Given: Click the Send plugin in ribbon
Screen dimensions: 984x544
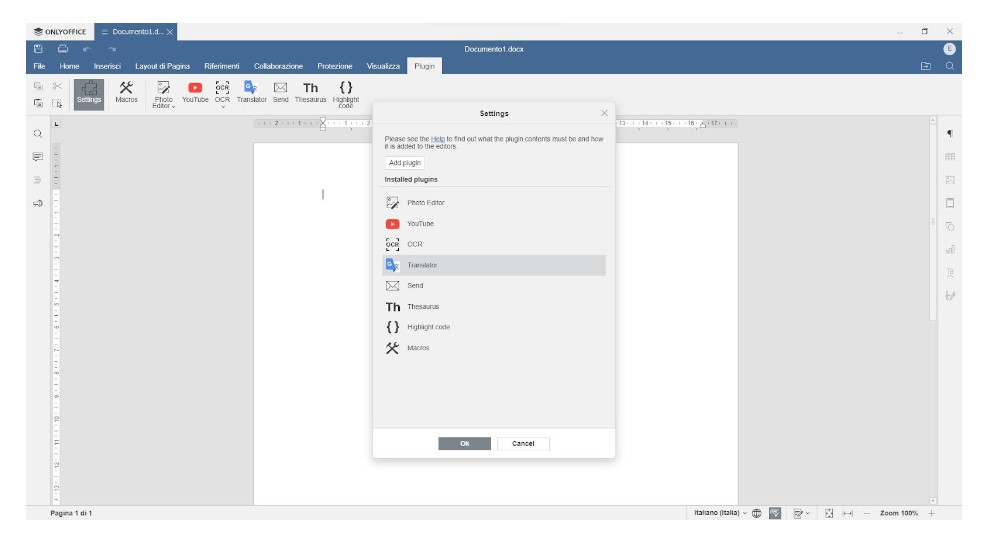Looking at the screenshot, I should [x=281, y=92].
